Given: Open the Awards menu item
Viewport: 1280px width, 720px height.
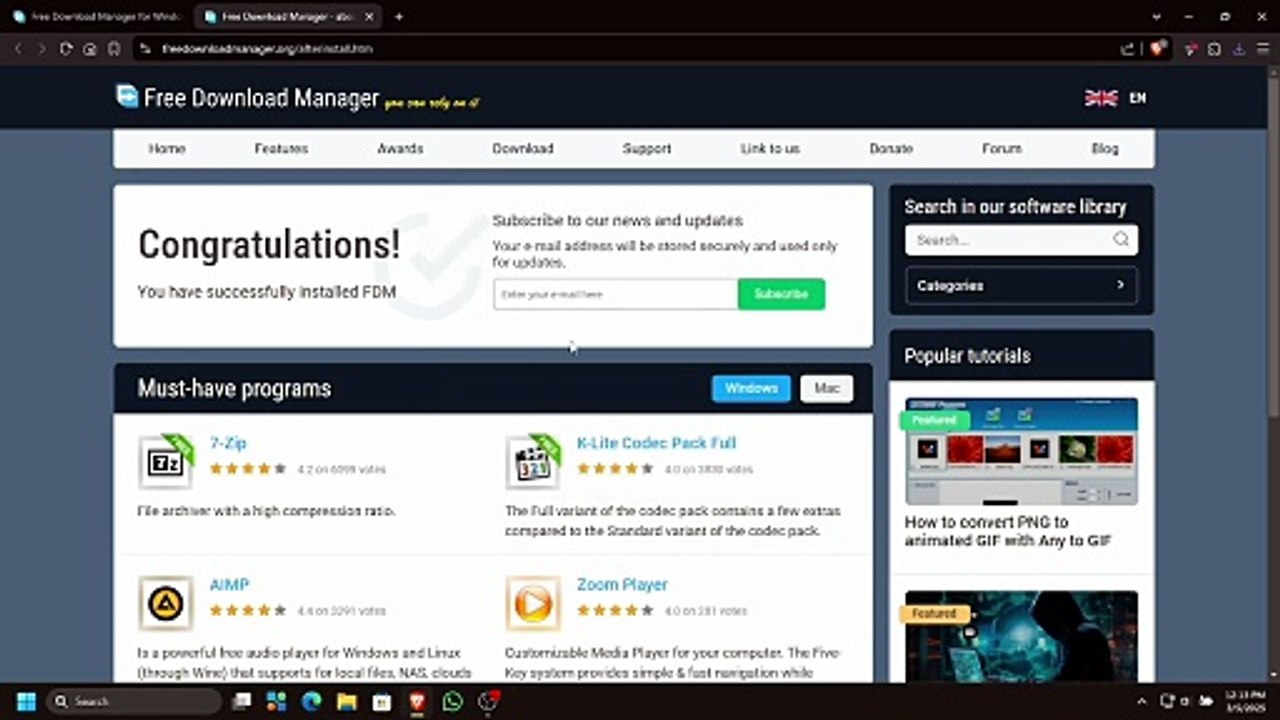Looking at the screenshot, I should [400, 148].
